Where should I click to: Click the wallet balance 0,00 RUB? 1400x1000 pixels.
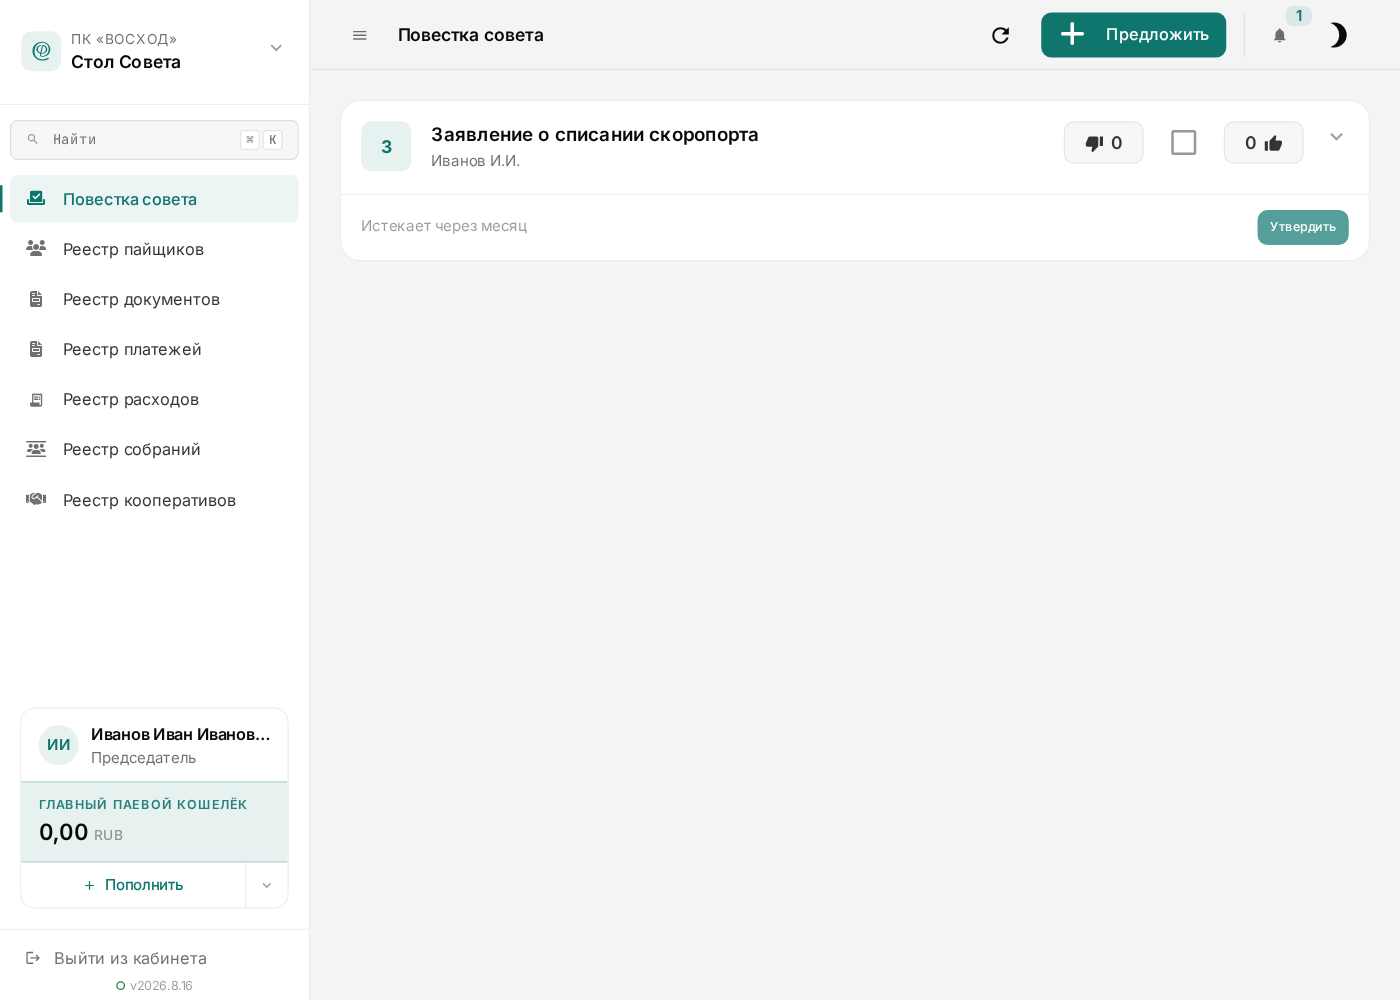[x=81, y=832]
